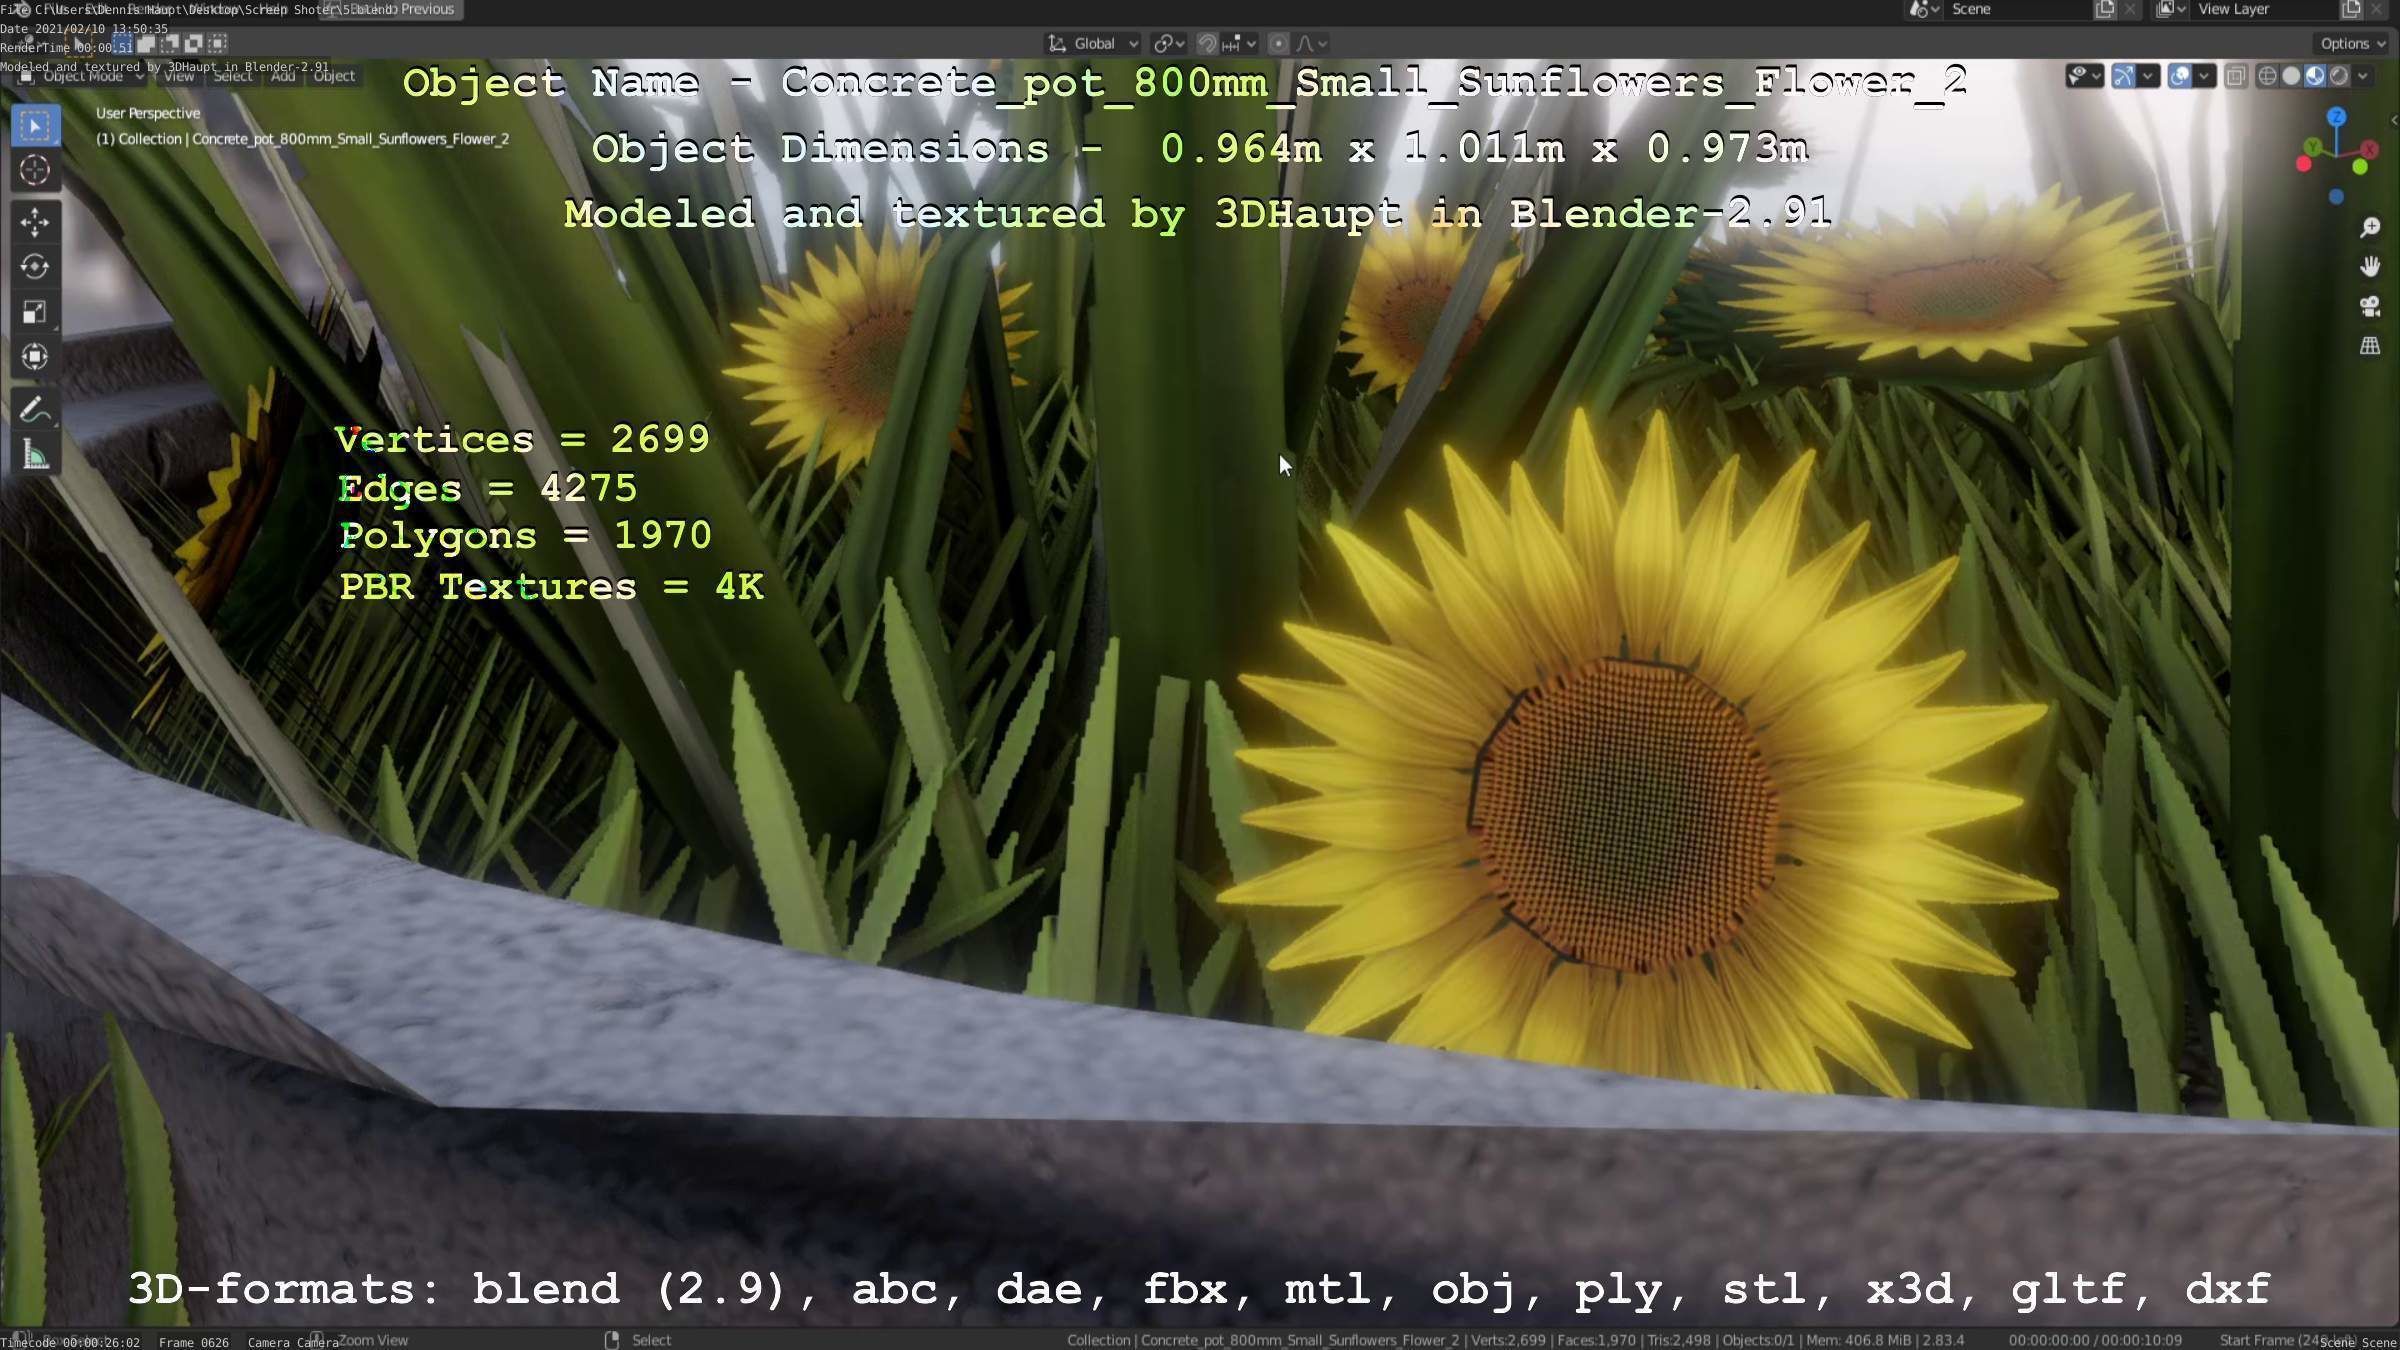Click the Tris:2,498 status bar entry

[x=1679, y=1340]
